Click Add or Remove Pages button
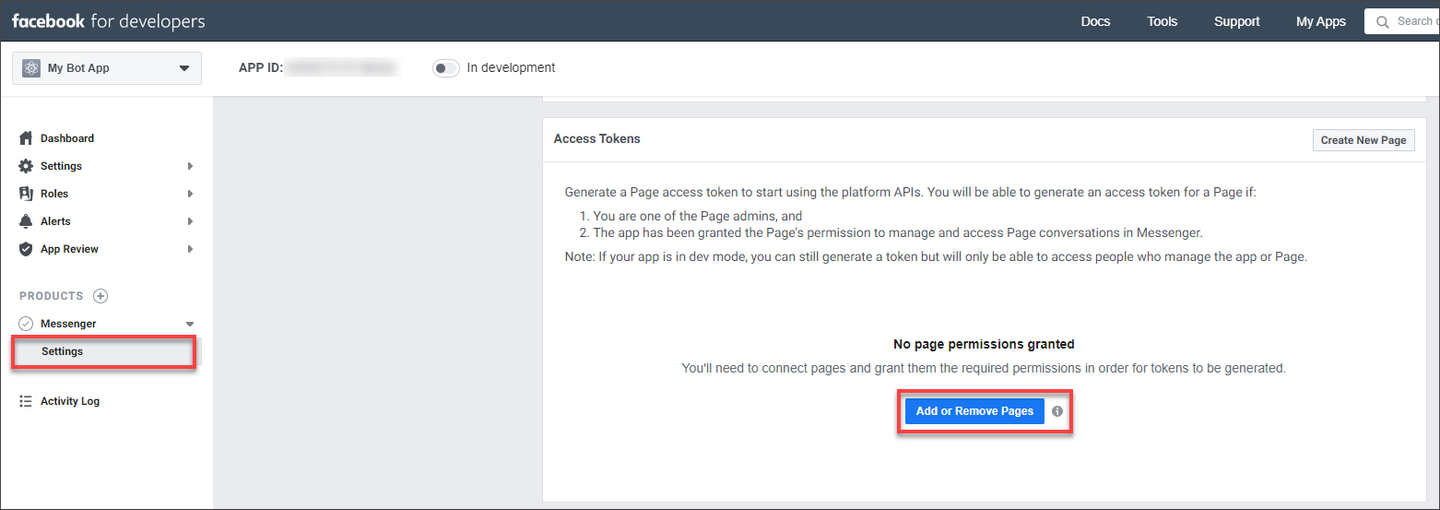The height and width of the screenshot is (510, 1440). [x=975, y=411]
